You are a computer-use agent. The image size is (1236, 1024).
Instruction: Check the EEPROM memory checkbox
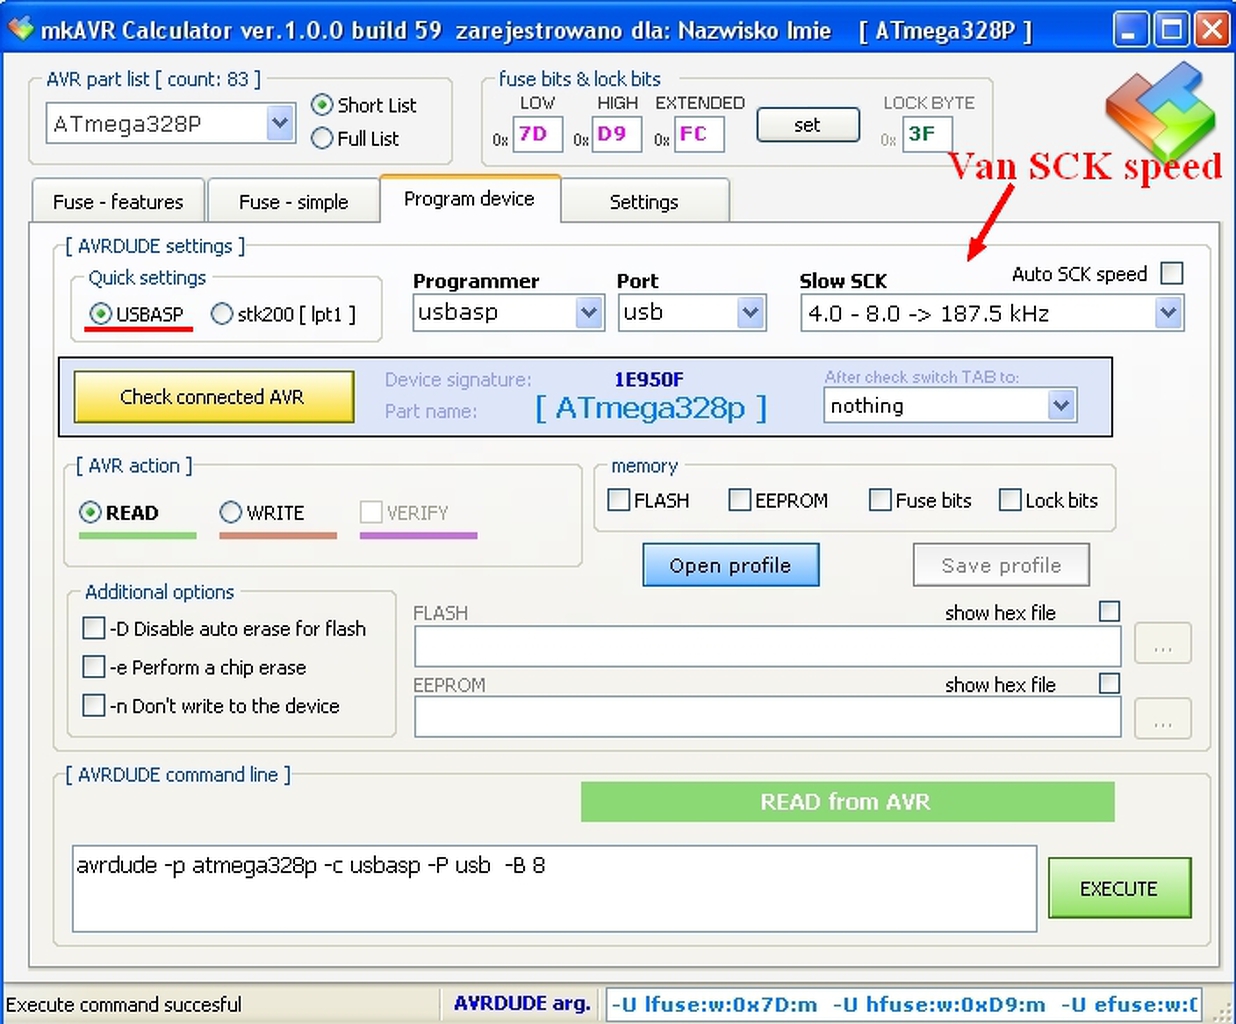[x=740, y=499]
